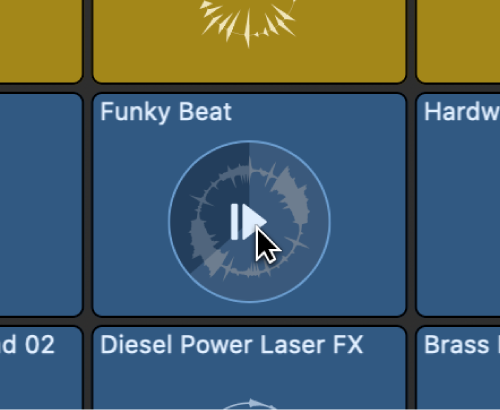Click the waveform icon under Diesel Power Laser FX
The image size is (500, 410).
pos(249,404)
